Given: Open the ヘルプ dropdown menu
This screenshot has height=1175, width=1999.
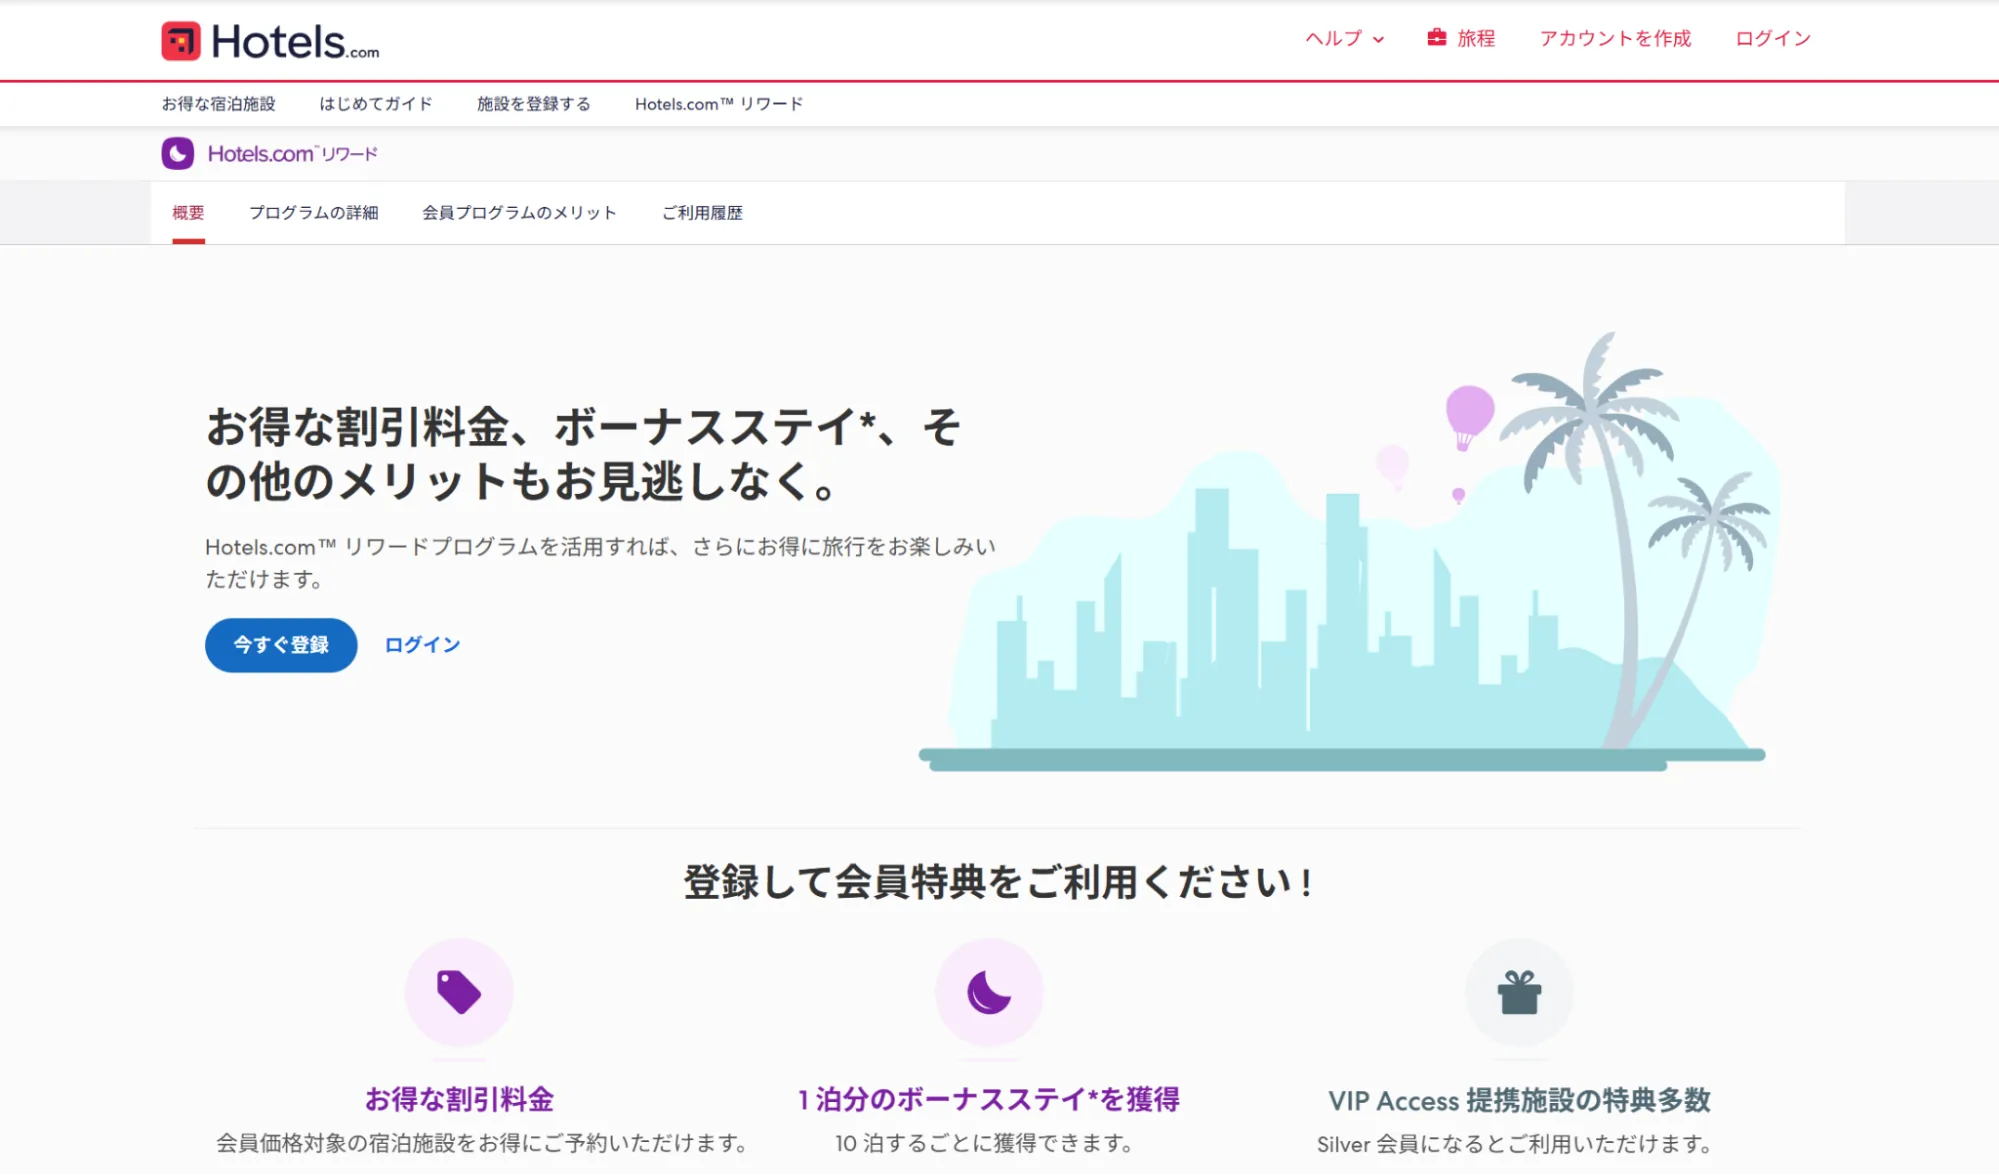Looking at the screenshot, I should click(1344, 38).
